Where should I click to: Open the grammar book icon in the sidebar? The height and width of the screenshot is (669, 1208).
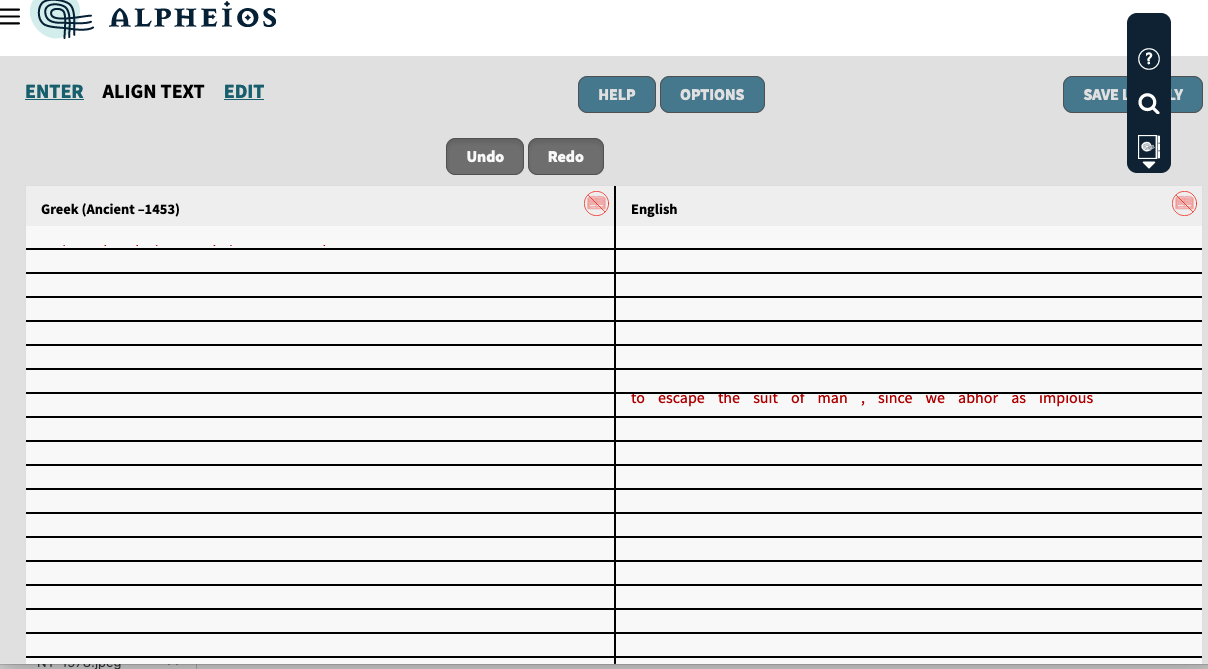point(1148,146)
